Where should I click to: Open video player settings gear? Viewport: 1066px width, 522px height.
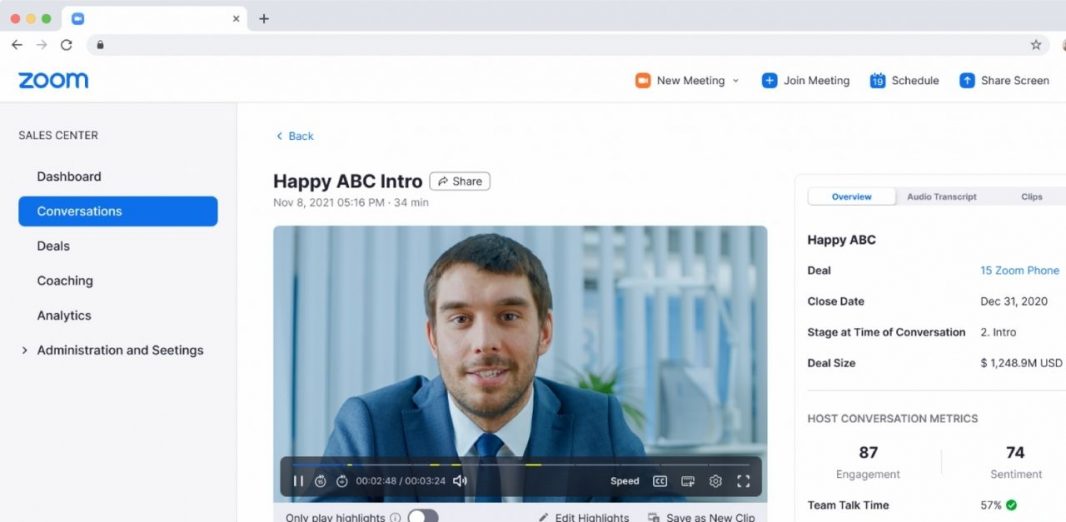click(x=715, y=481)
